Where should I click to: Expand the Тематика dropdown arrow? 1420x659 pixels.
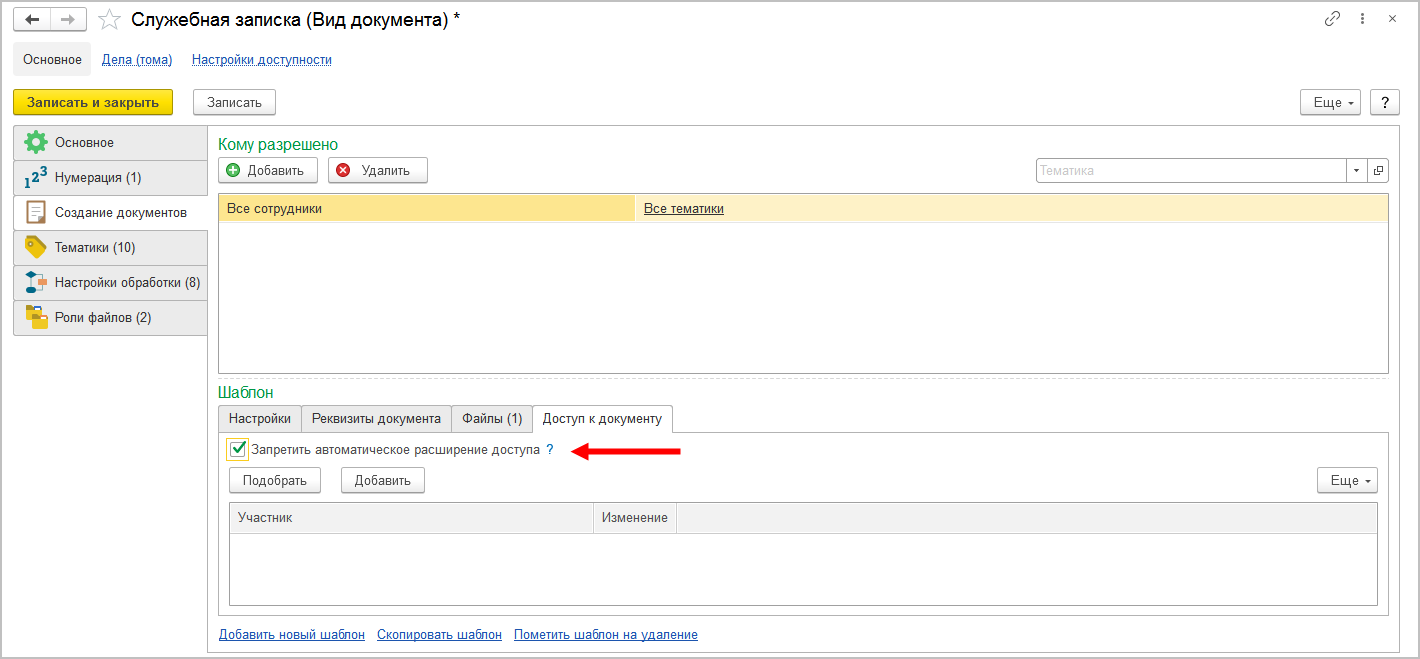tap(1357, 171)
